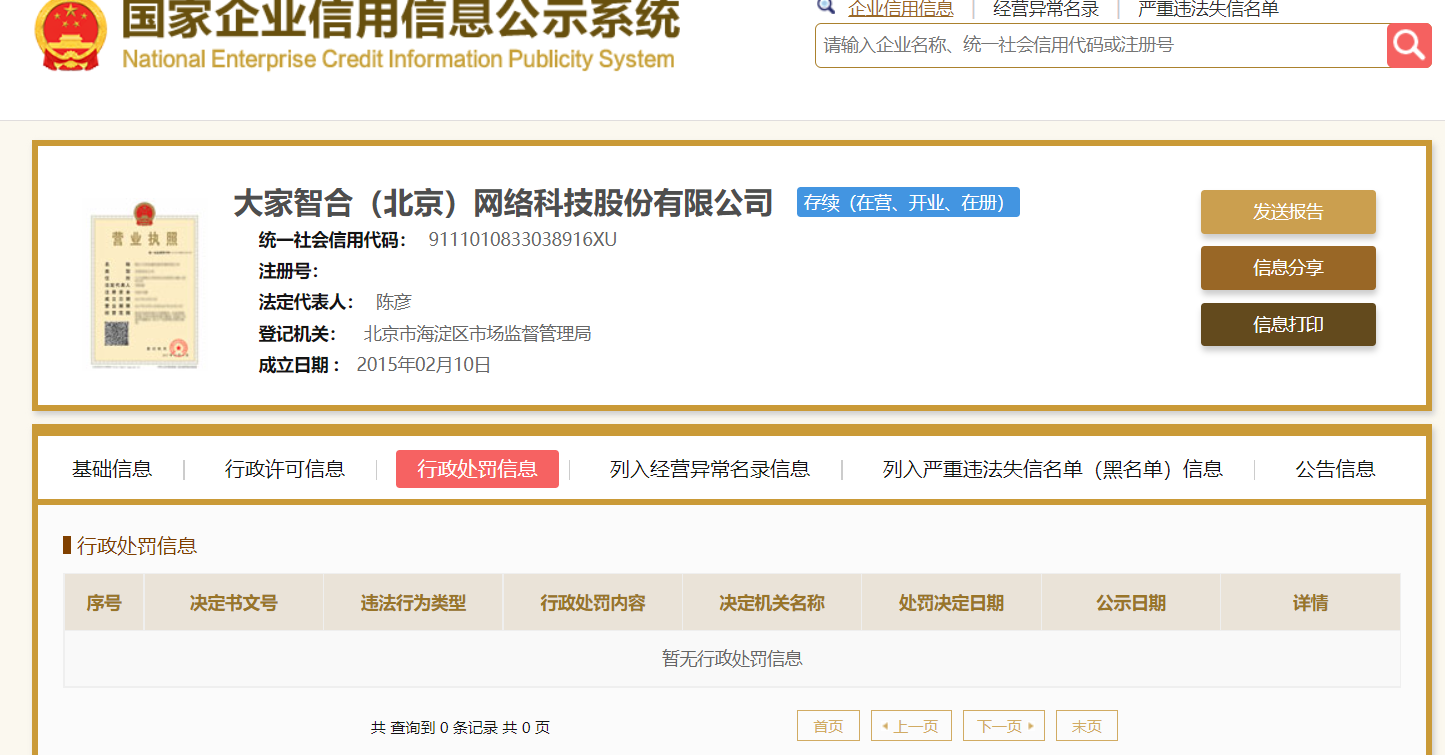Open the 公告信息 tab
The width and height of the screenshot is (1445, 755).
1336,469
